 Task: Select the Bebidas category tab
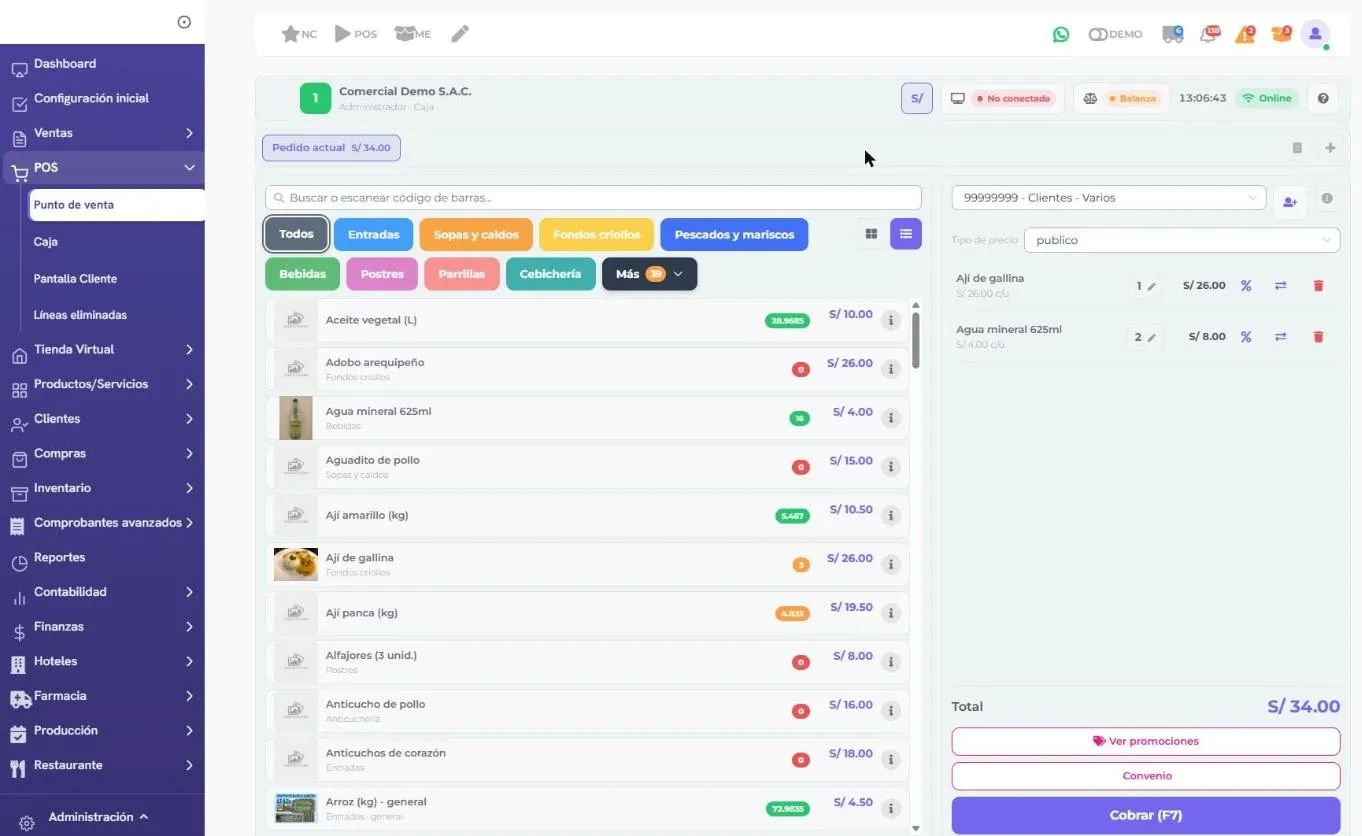[303, 274]
